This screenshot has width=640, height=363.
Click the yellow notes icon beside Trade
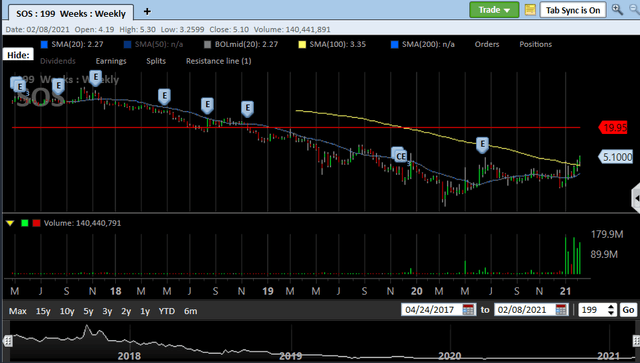[530, 10]
